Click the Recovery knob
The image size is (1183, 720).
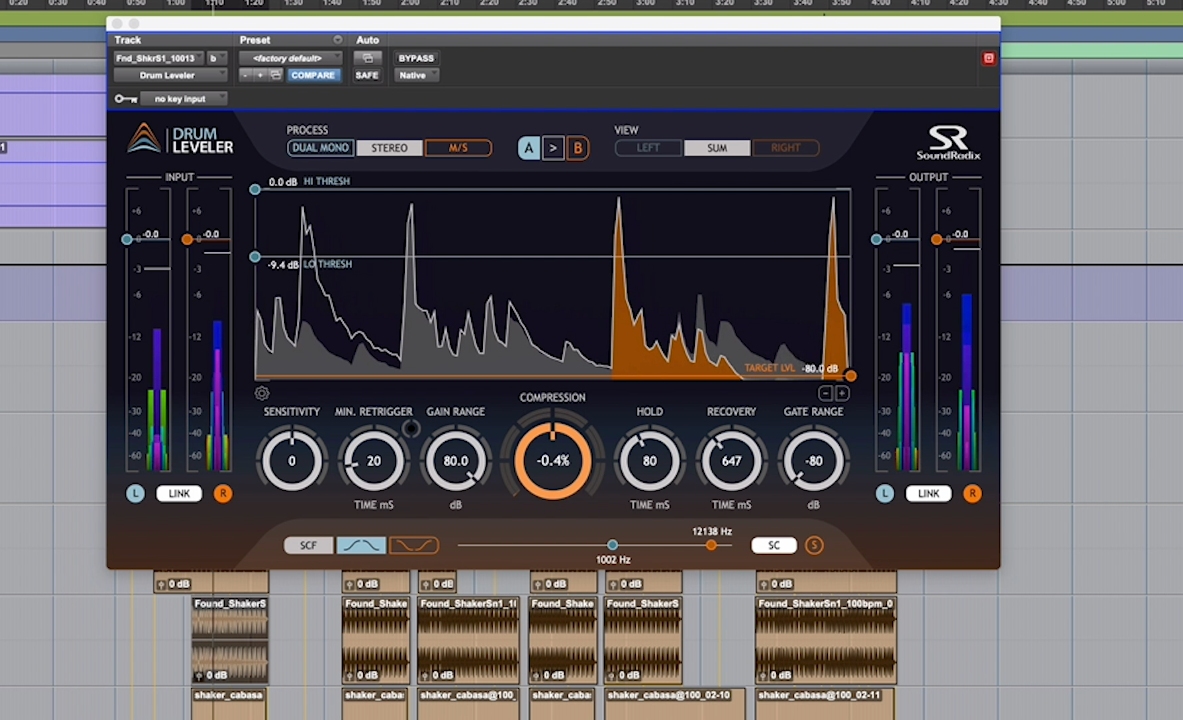pyautogui.click(x=732, y=460)
